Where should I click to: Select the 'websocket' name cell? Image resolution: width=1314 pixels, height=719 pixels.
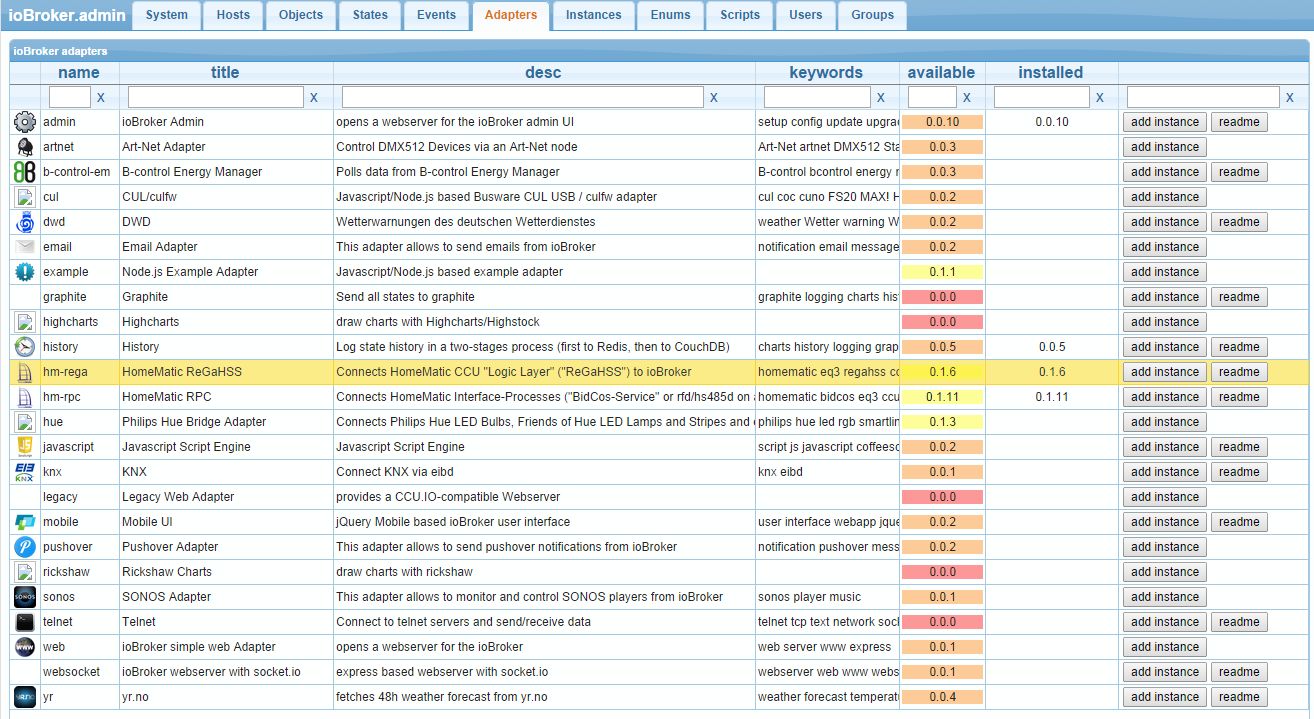pyautogui.click(x=79, y=672)
